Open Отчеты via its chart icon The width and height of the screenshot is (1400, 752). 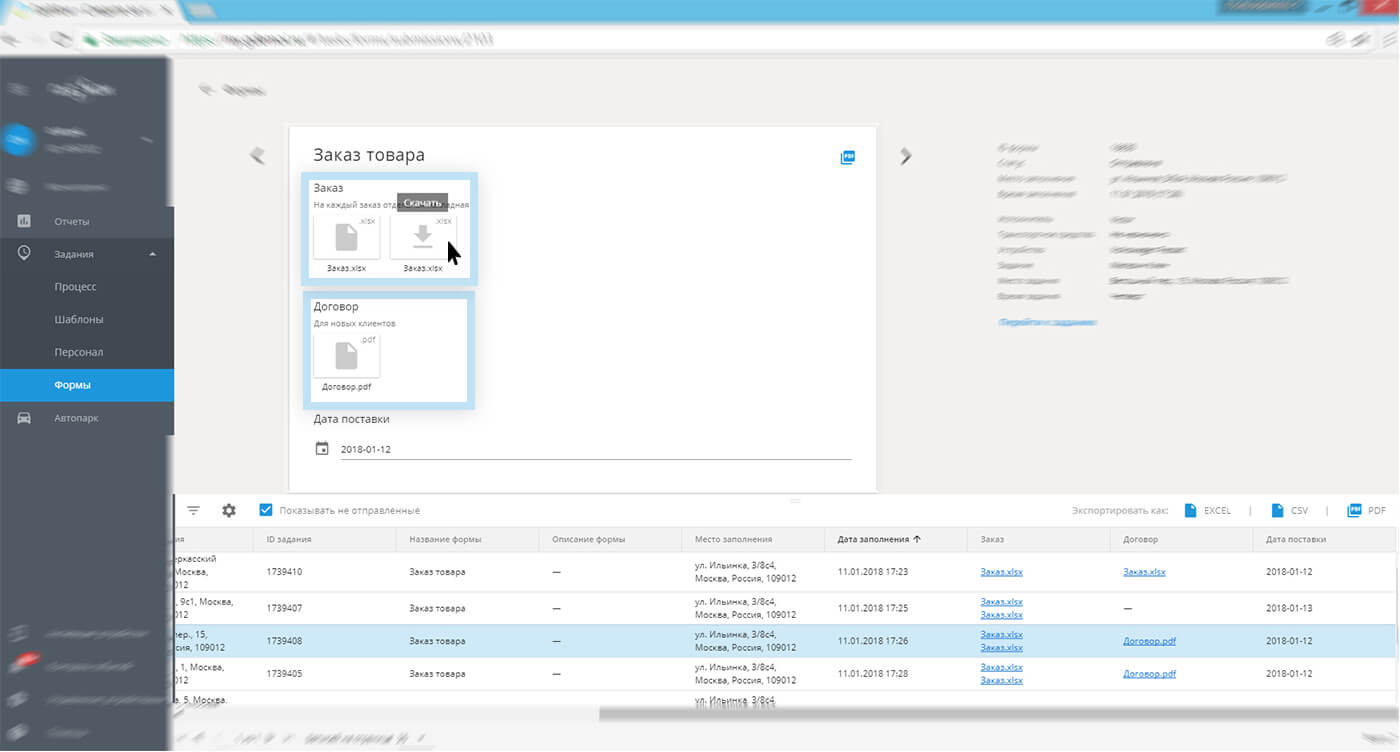24,221
